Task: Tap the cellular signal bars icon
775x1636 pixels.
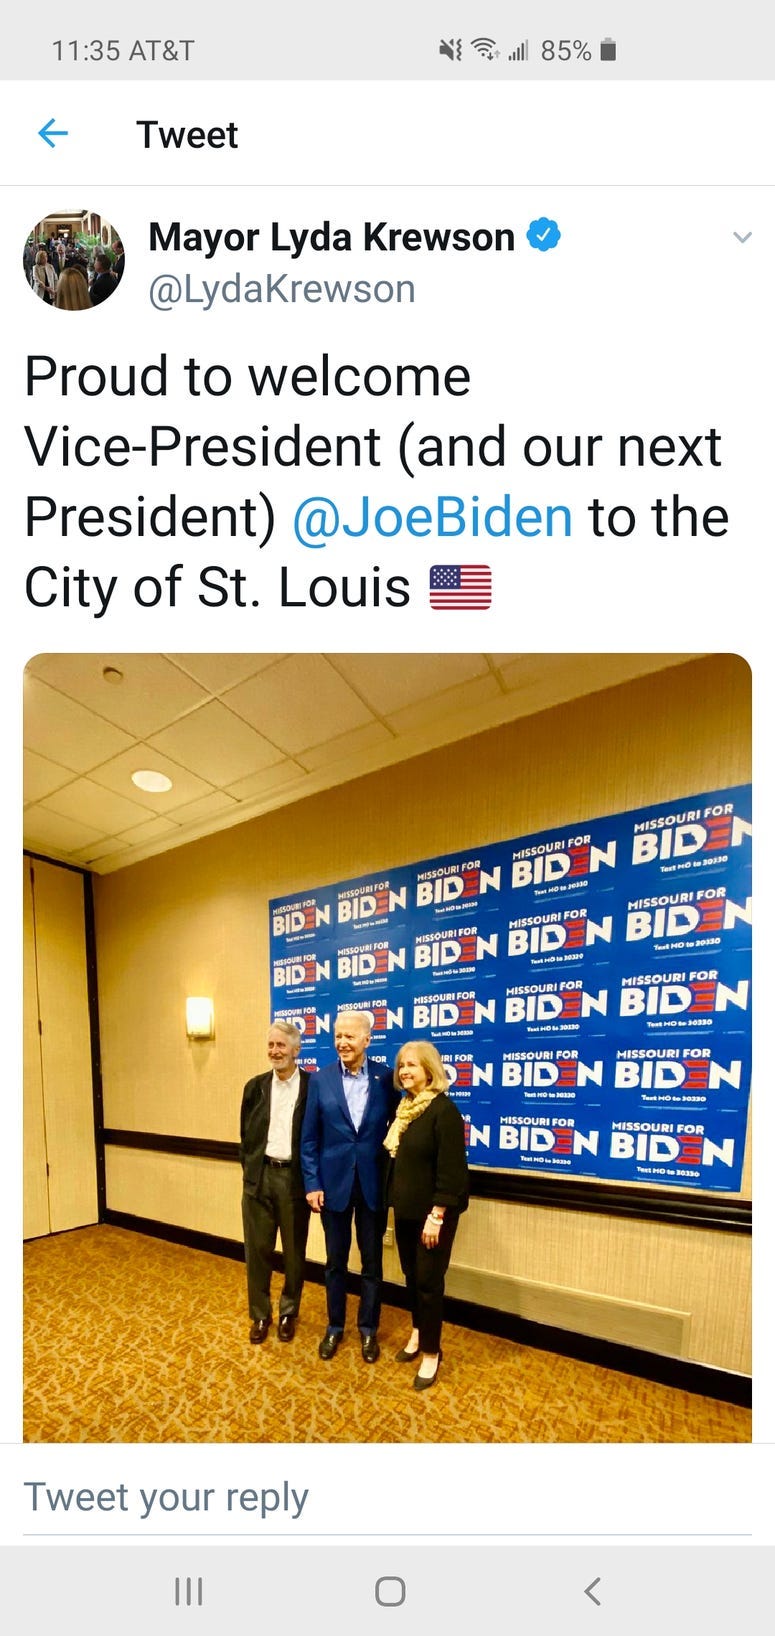Action: tap(517, 50)
